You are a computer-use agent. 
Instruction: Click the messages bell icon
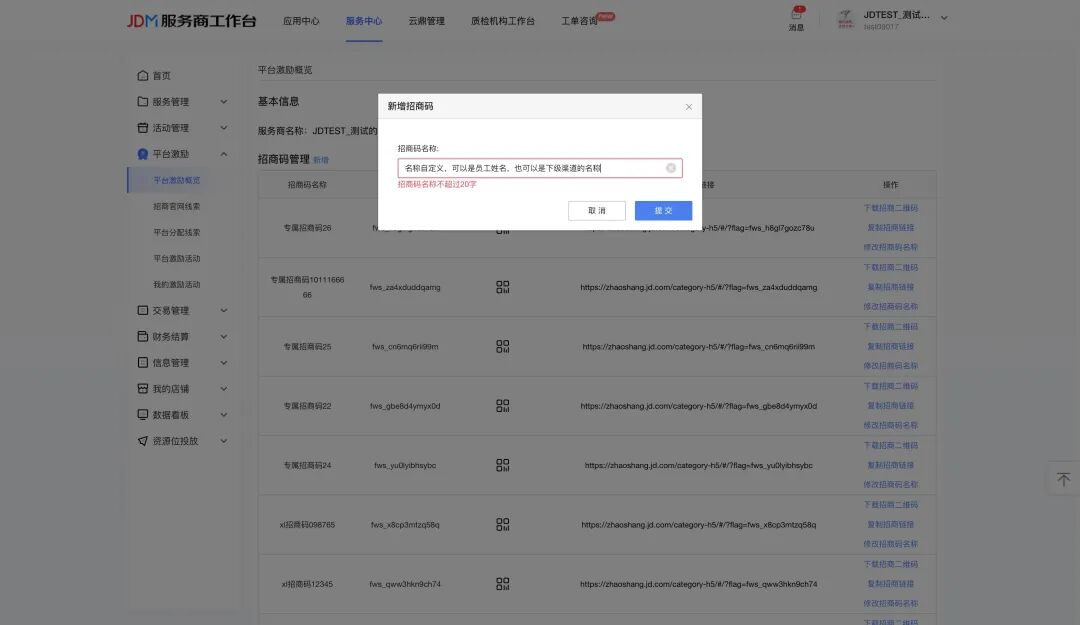coord(796,15)
